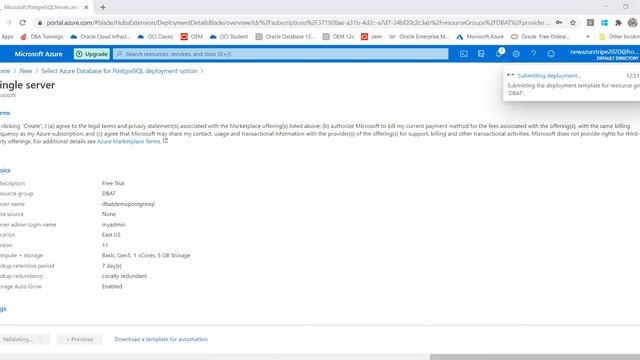Click the Validating... button
This screenshot has height=360, width=640.
click(x=24, y=339)
